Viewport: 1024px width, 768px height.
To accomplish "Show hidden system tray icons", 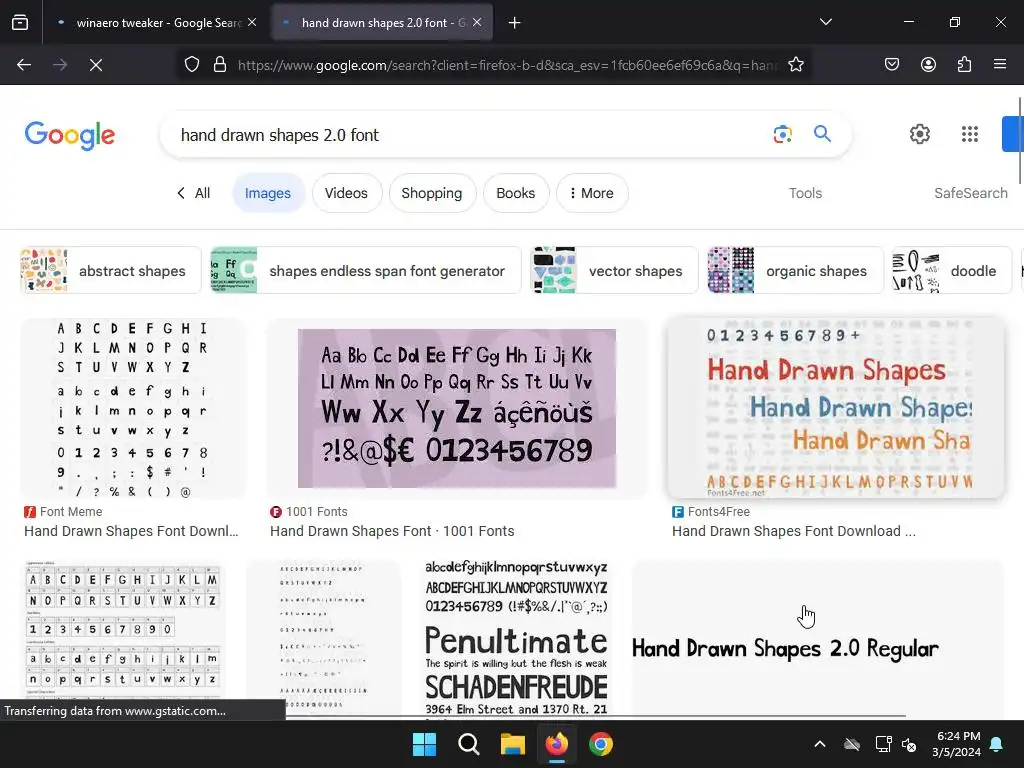I will (x=820, y=744).
